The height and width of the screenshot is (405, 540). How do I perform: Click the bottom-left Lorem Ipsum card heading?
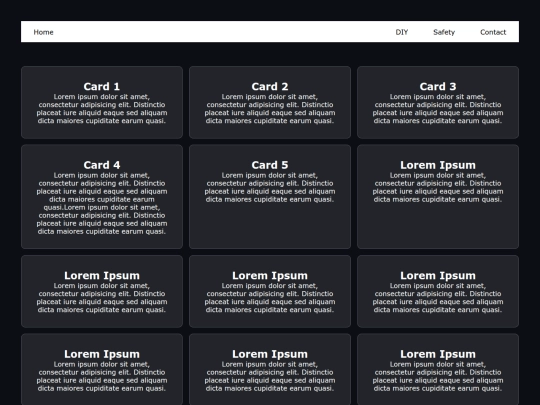click(x=102, y=354)
